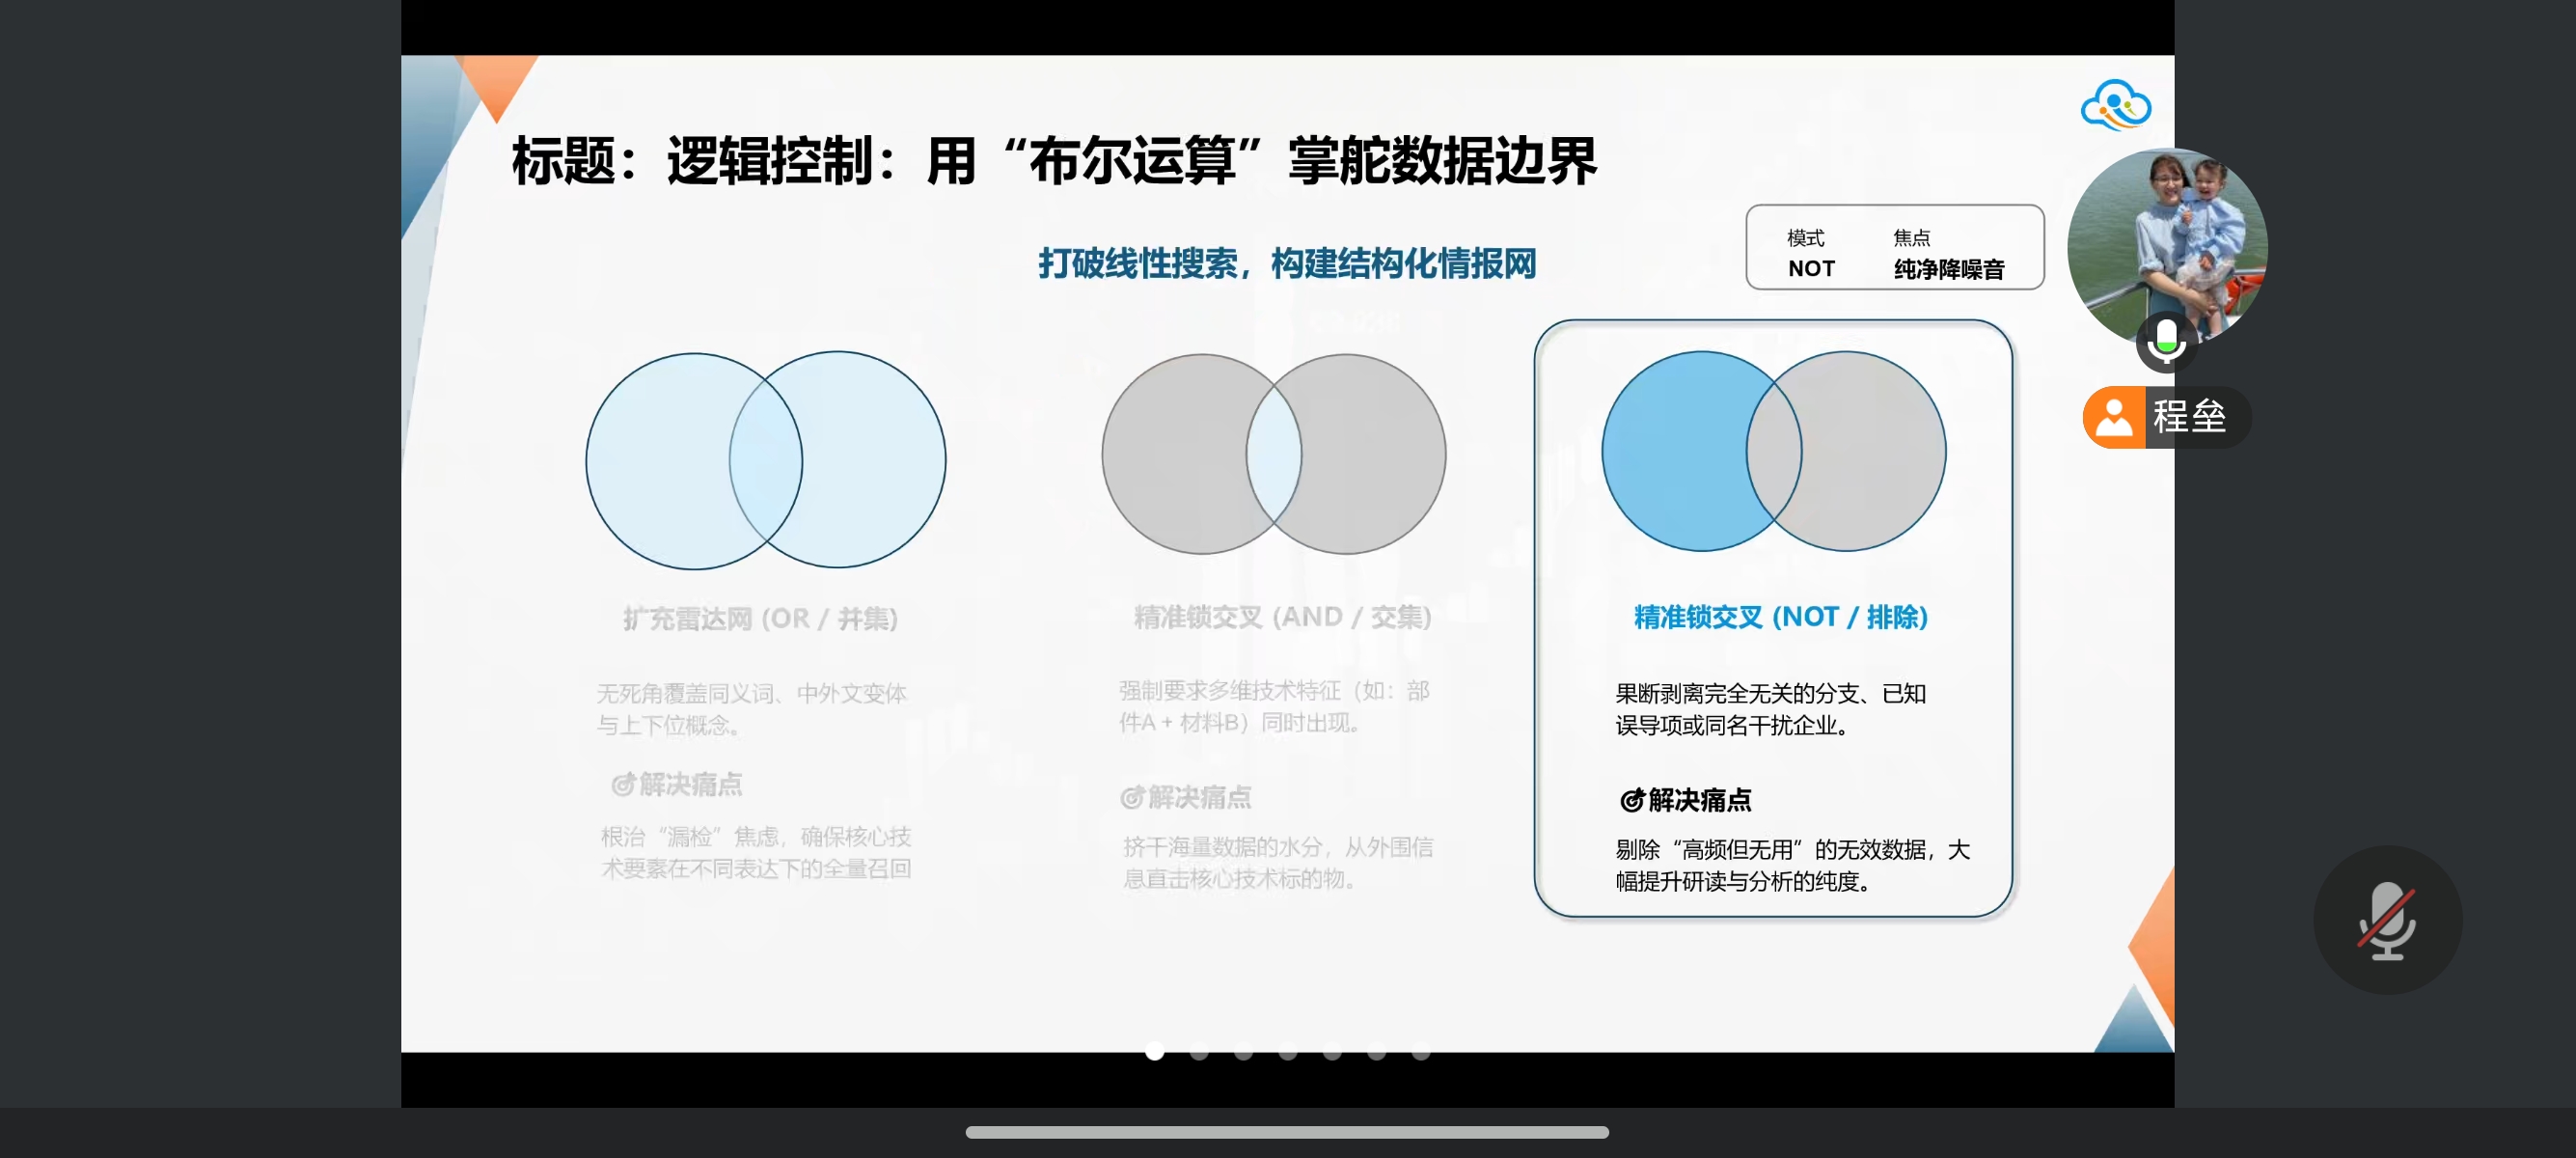Viewport: 2576px width, 1158px height.
Task: Click text 根治“漏检”焦虑
Action: [689, 836]
